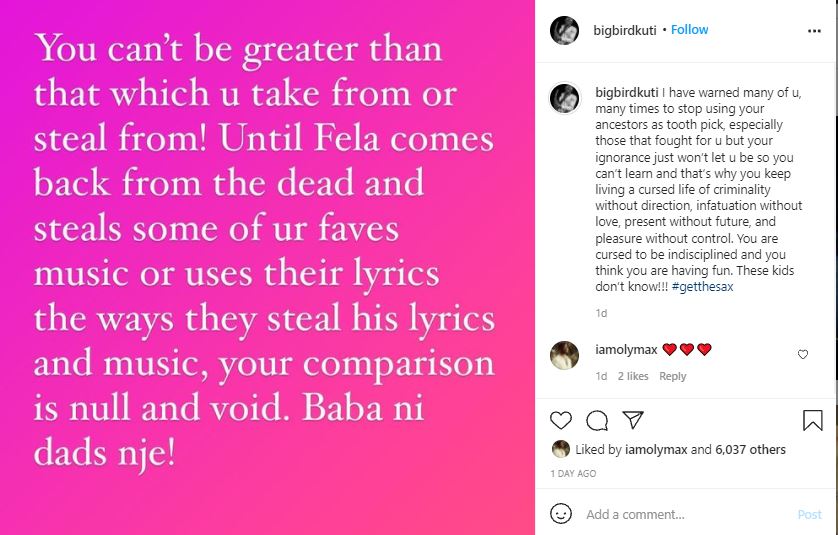Open emoji picker smiley icon
The image size is (838, 535).
coord(563,514)
